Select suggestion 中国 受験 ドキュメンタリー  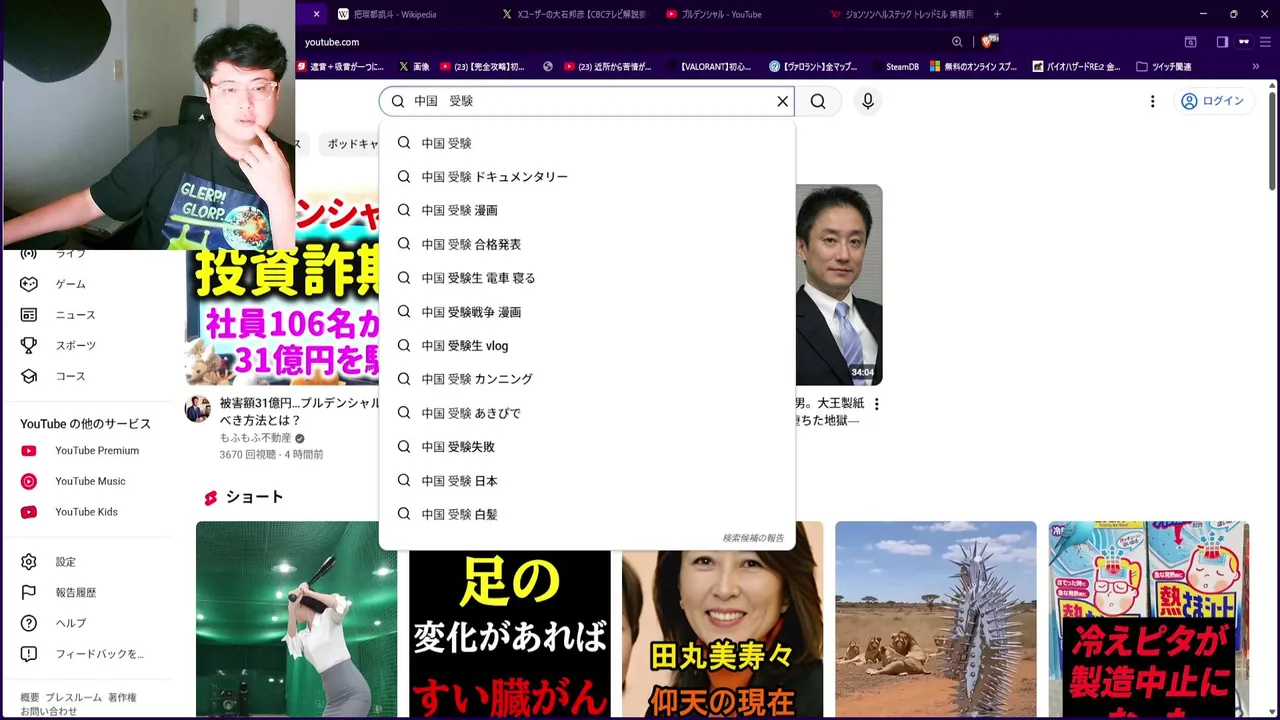click(587, 177)
